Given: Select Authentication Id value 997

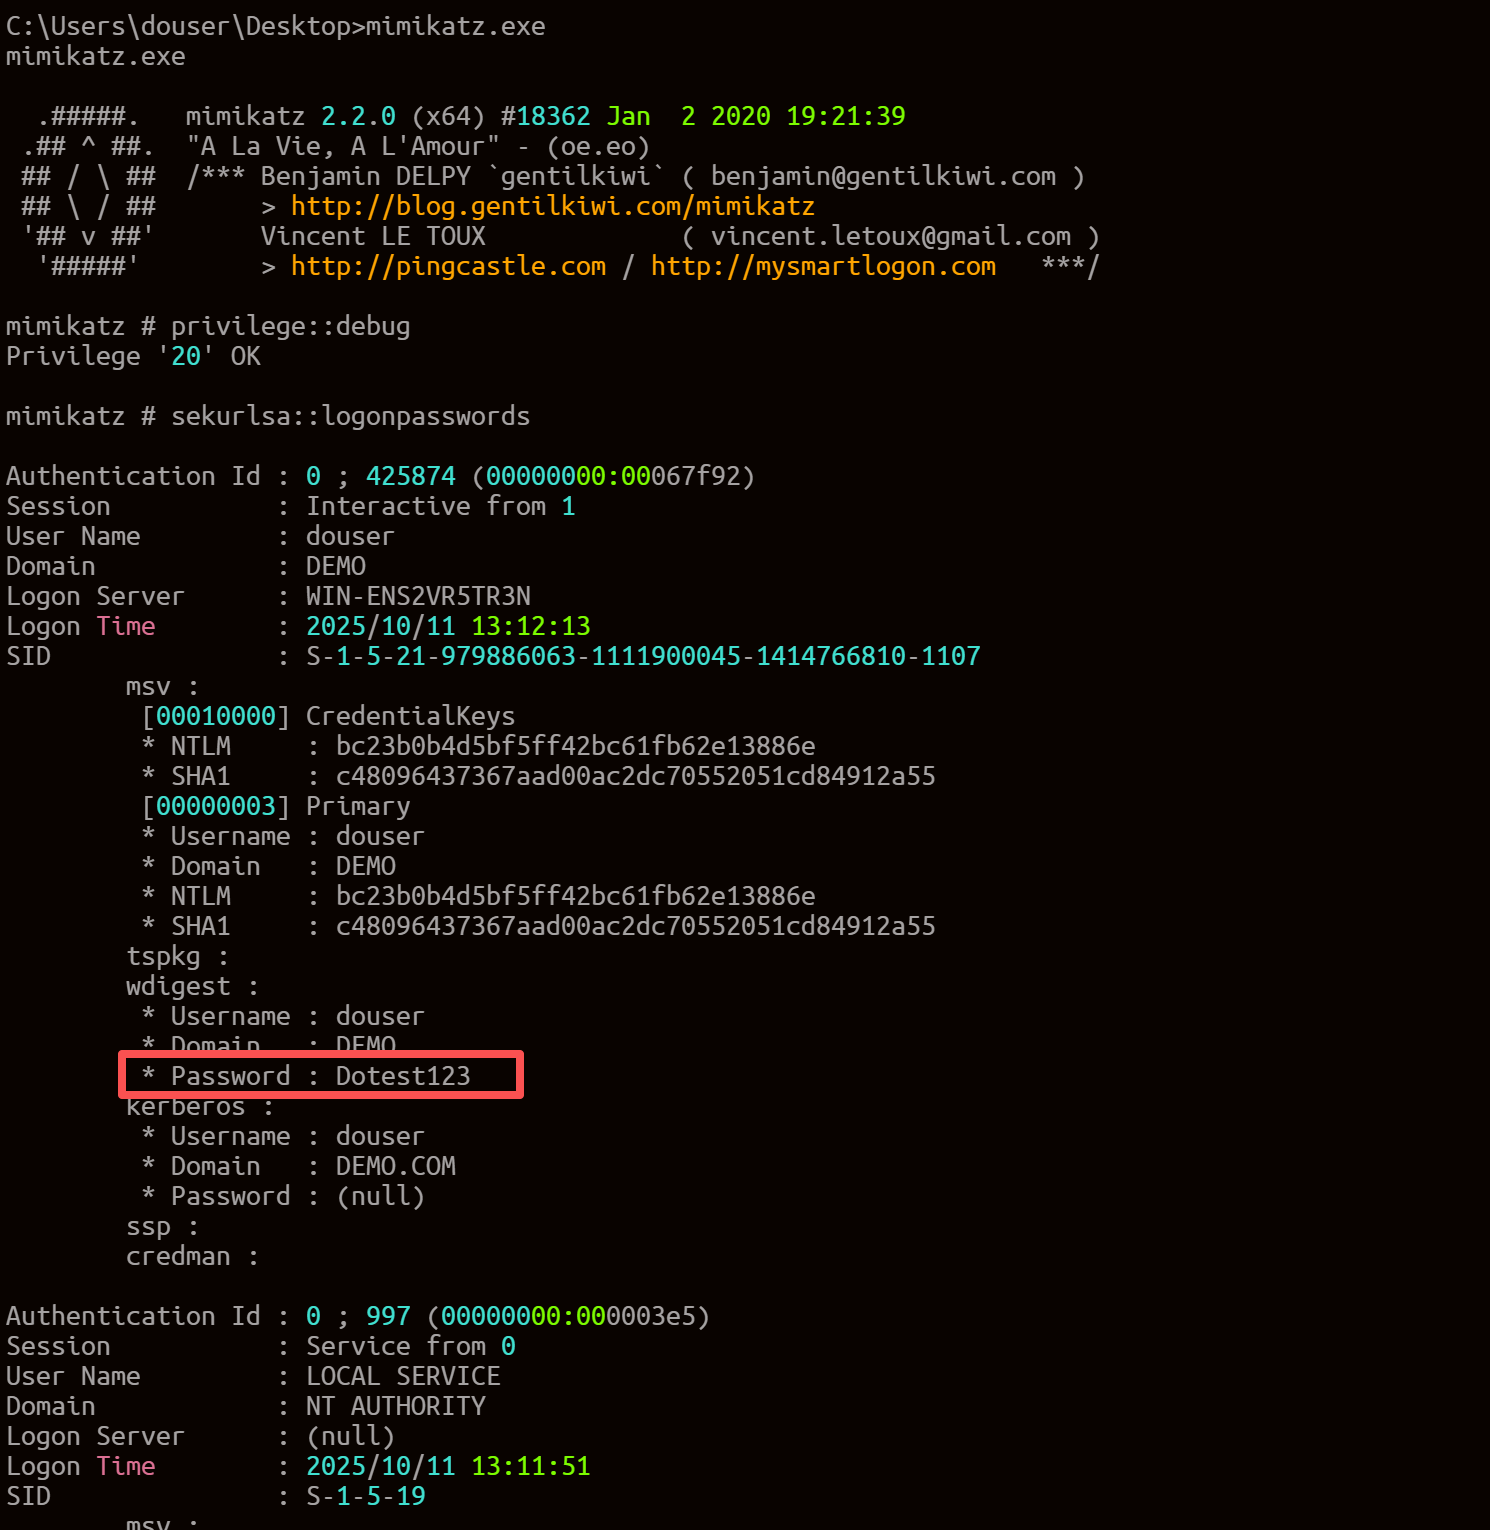Looking at the screenshot, I should pyautogui.click(x=388, y=1317).
